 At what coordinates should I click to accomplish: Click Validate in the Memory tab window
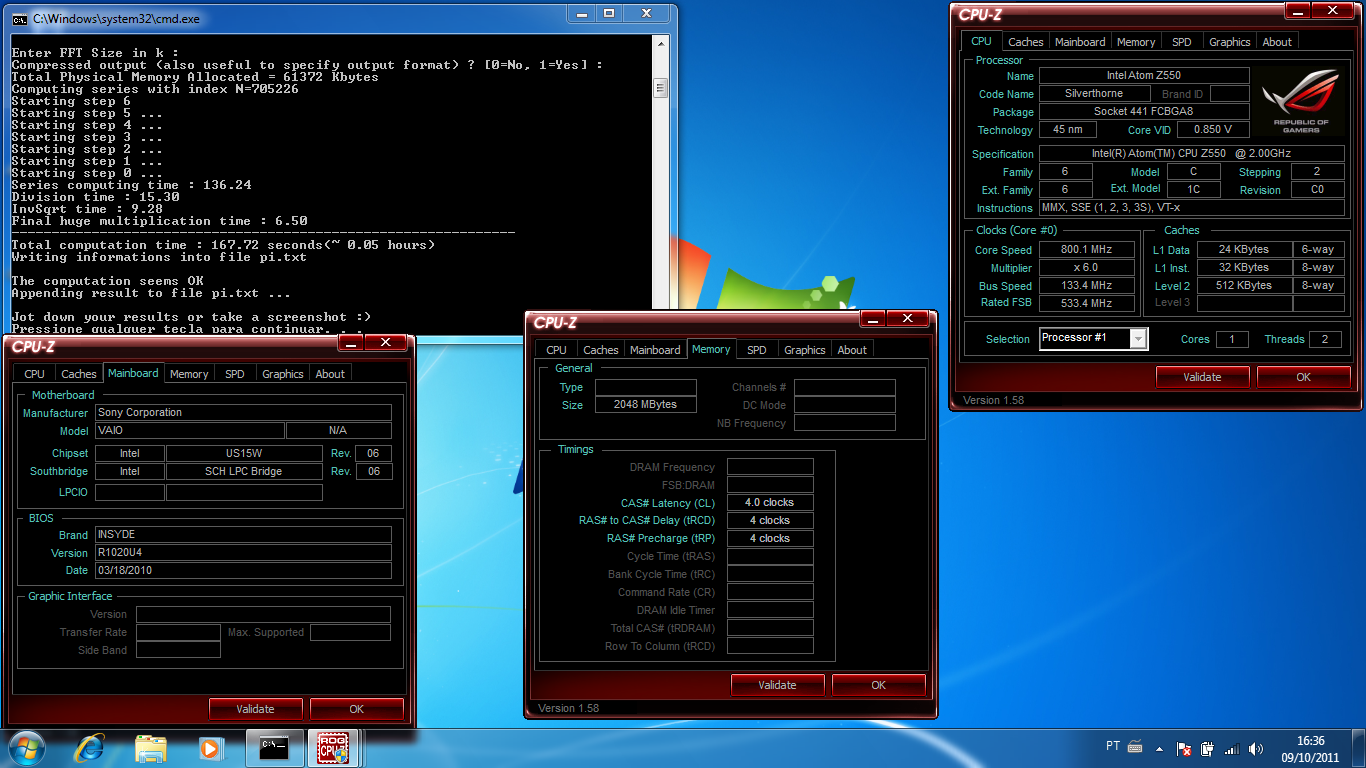[x=777, y=685]
